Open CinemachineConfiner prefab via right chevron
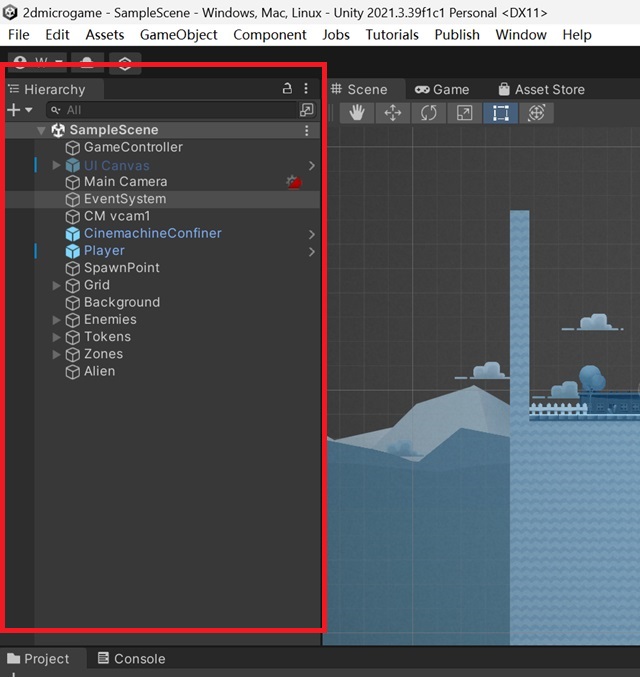 pos(312,234)
